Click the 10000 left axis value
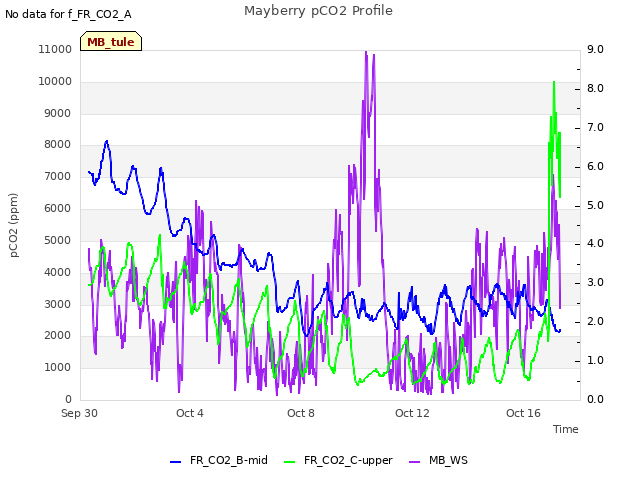 coord(55,81)
